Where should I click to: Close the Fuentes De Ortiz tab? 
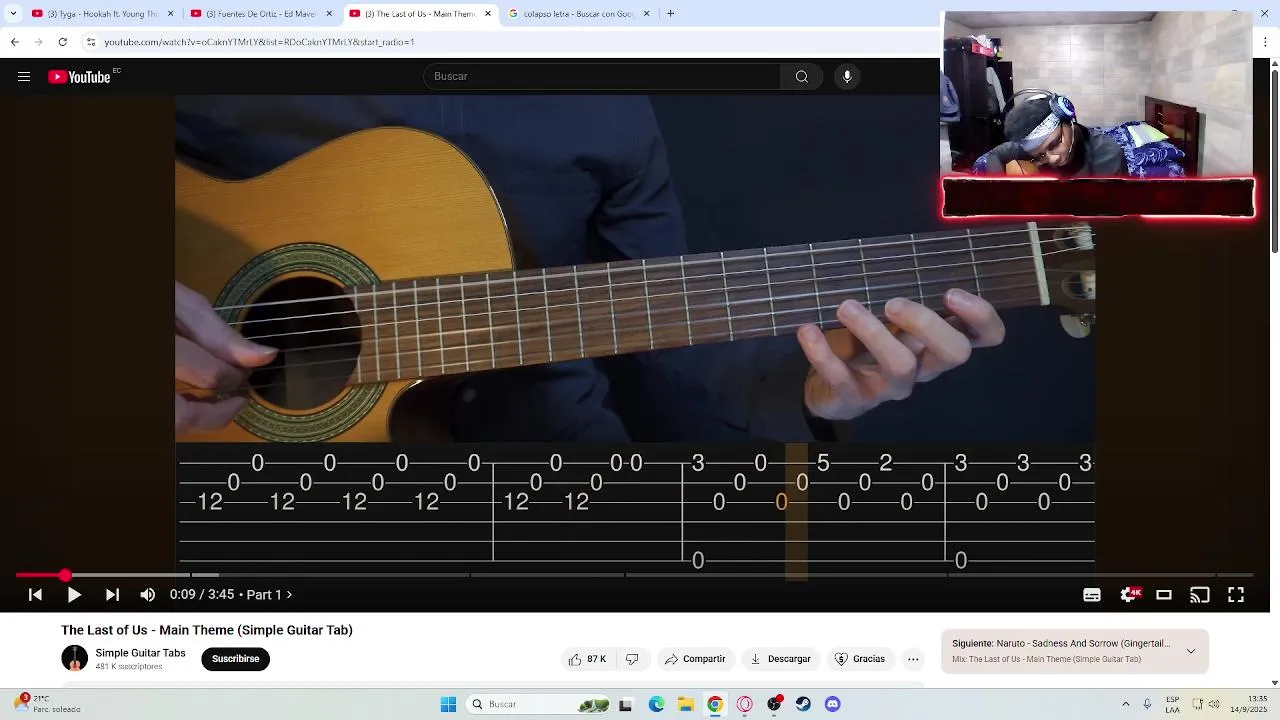coord(329,14)
